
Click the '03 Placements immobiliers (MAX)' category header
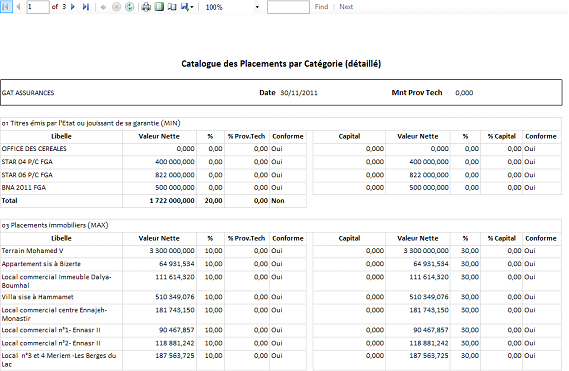pos(55,225)
